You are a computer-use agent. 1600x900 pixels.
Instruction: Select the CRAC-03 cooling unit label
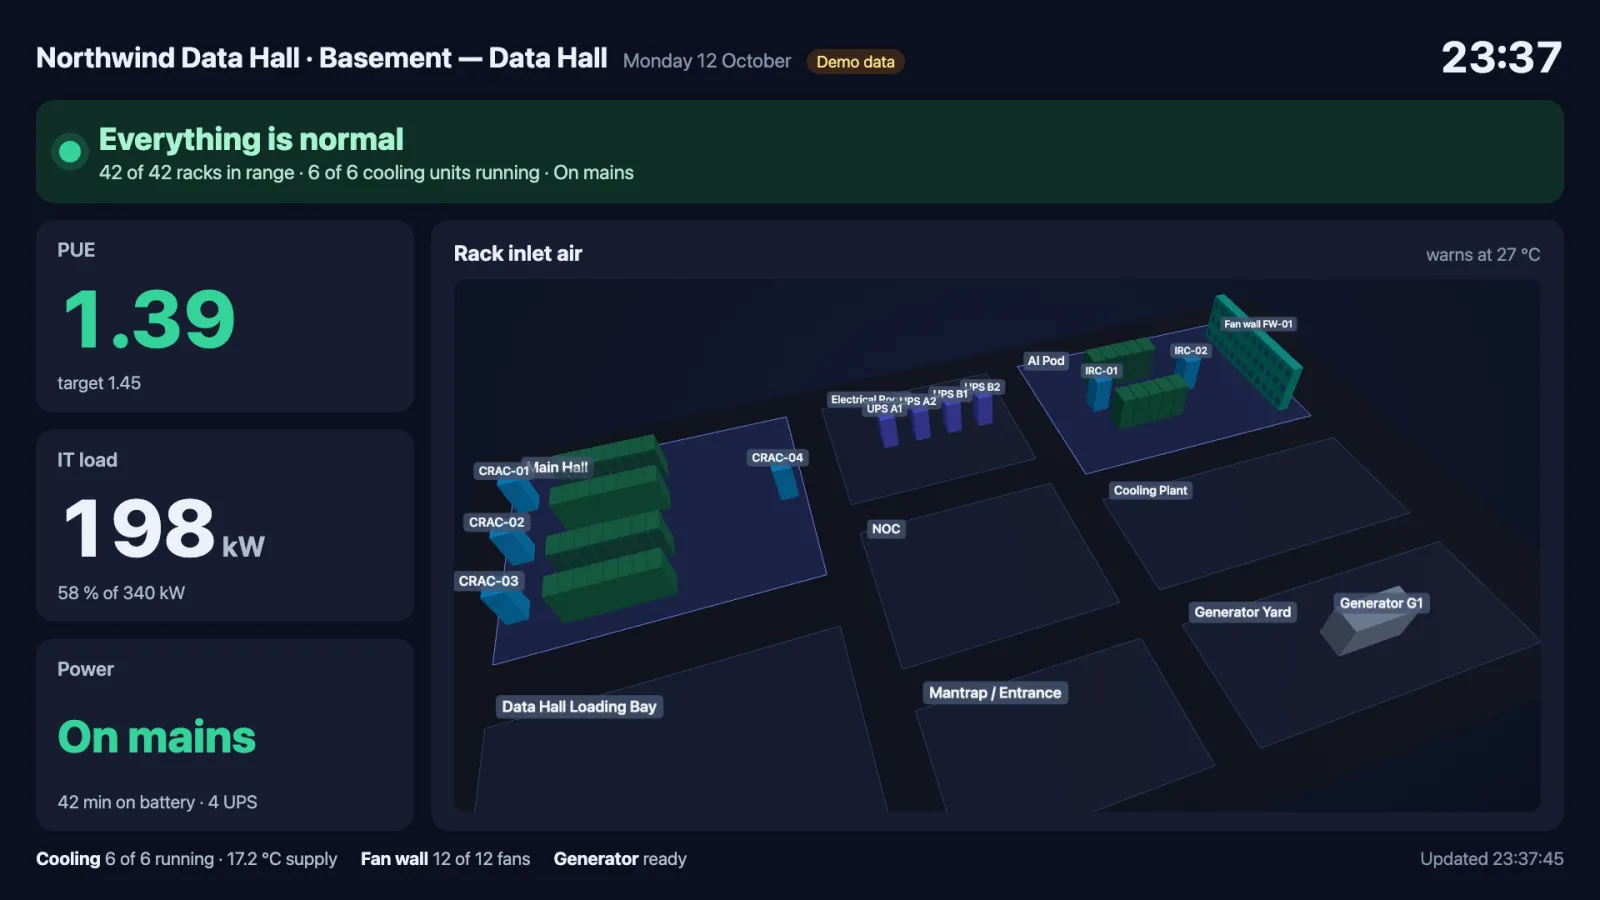click(x=488, y=581)
